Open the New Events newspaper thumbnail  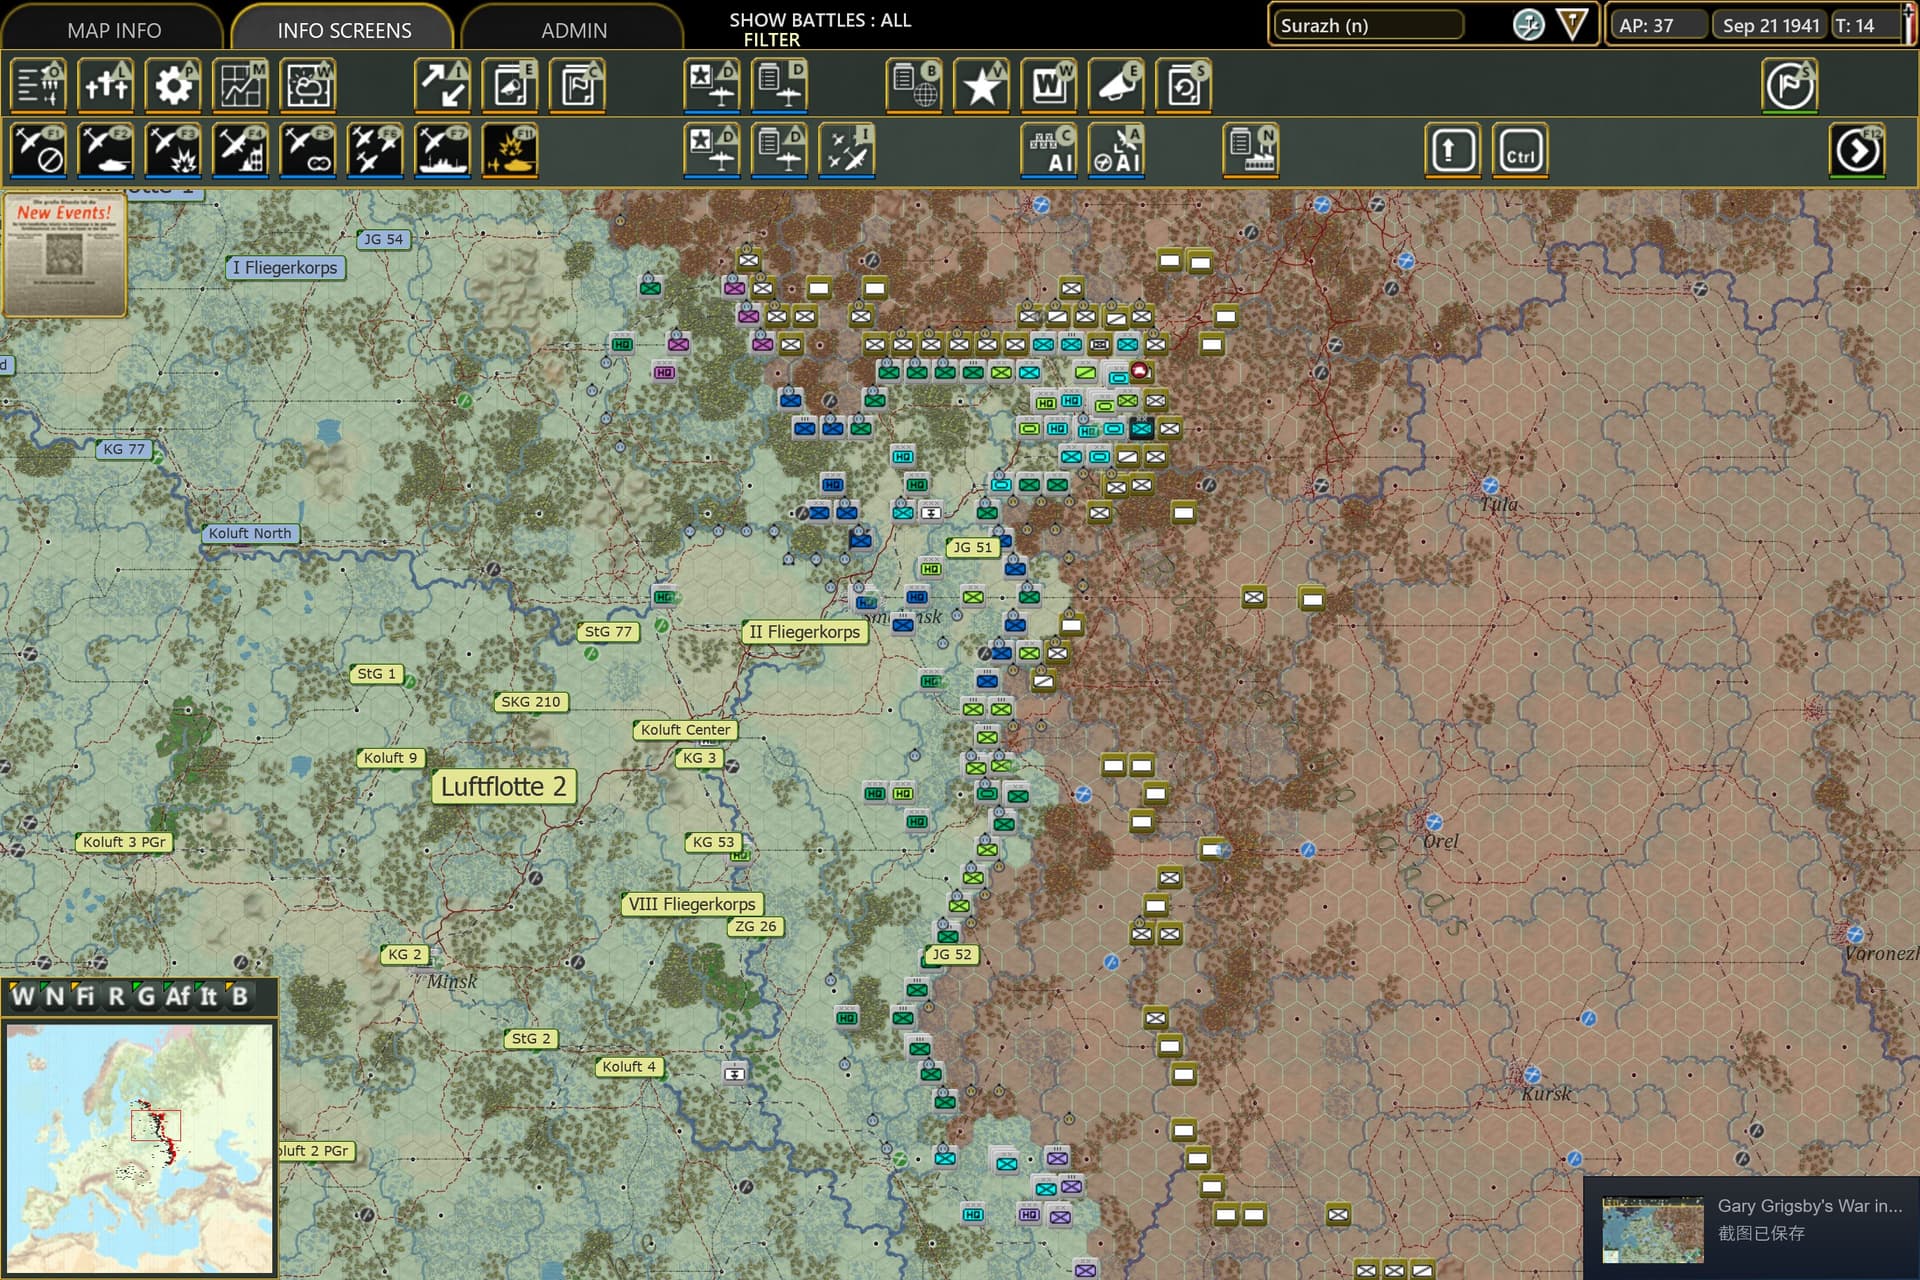coord(65,256)
